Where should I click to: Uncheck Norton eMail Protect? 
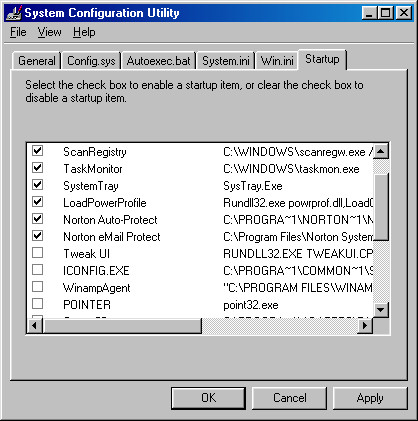(x=38, y=236)
